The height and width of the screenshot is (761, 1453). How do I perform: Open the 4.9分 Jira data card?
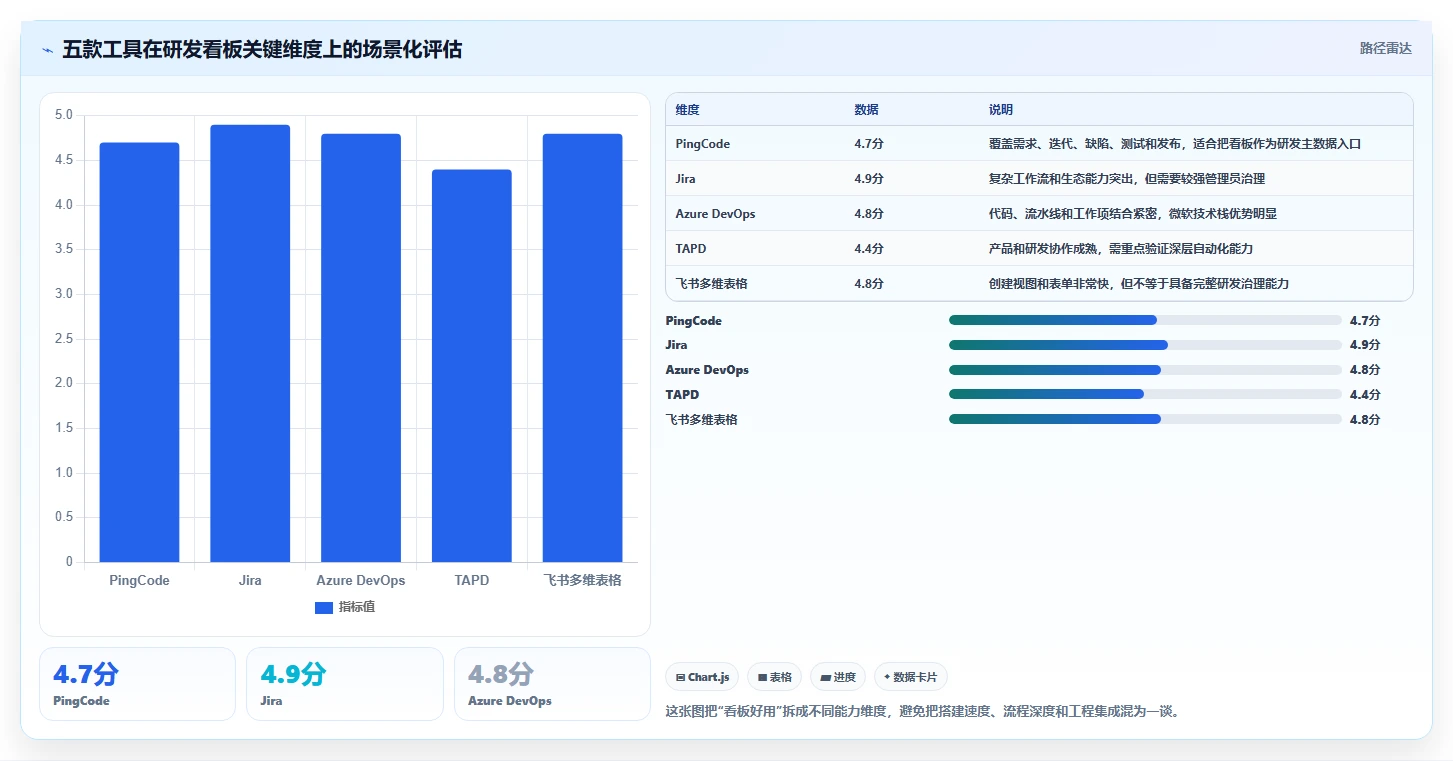[344, 684]
